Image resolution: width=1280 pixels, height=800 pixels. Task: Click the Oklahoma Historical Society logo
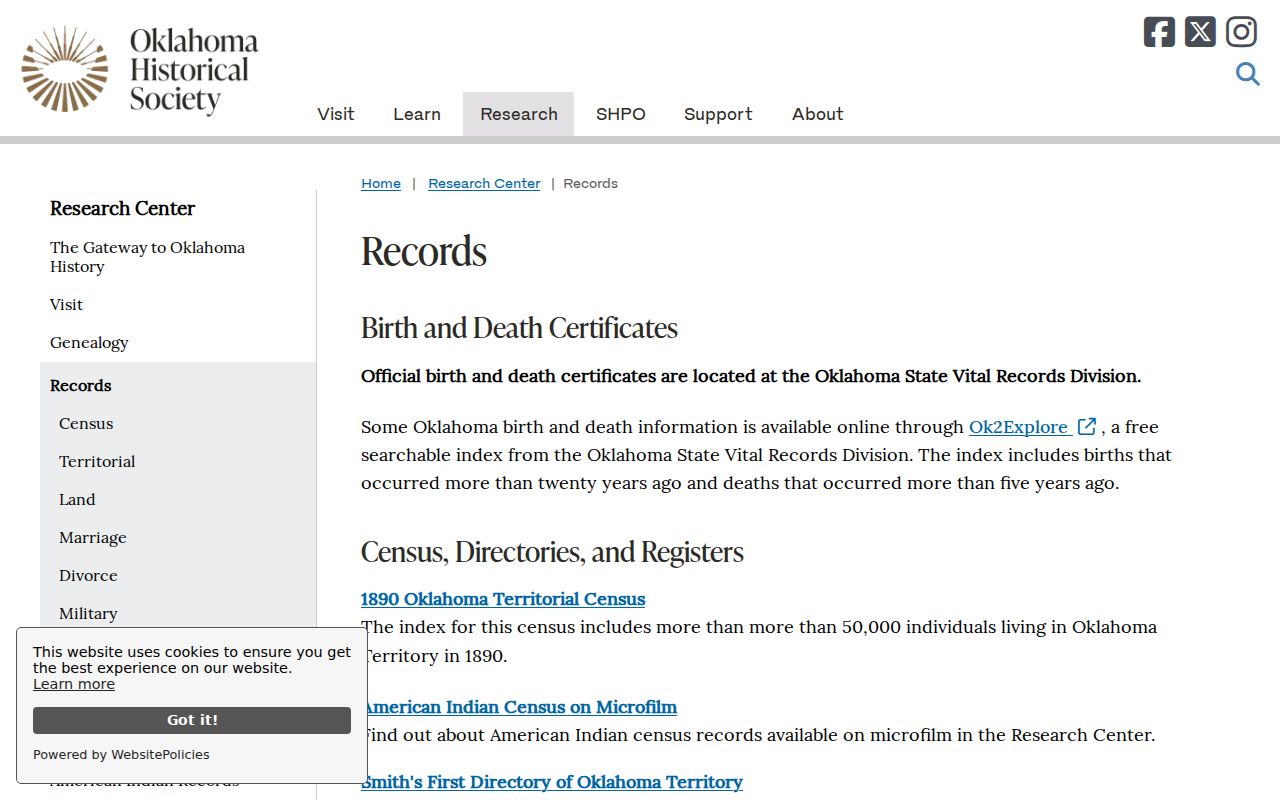[140, 69]
